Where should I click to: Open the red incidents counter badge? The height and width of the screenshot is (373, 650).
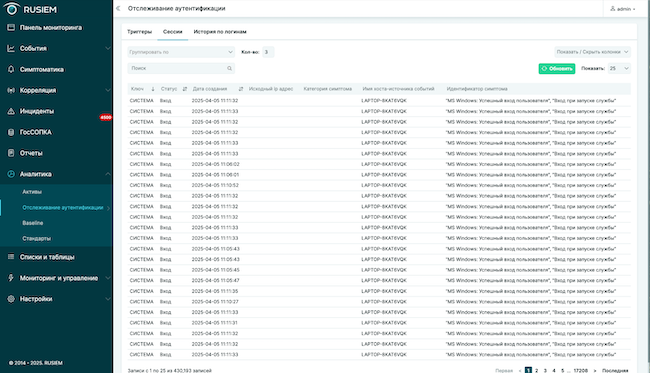point(106,117)
